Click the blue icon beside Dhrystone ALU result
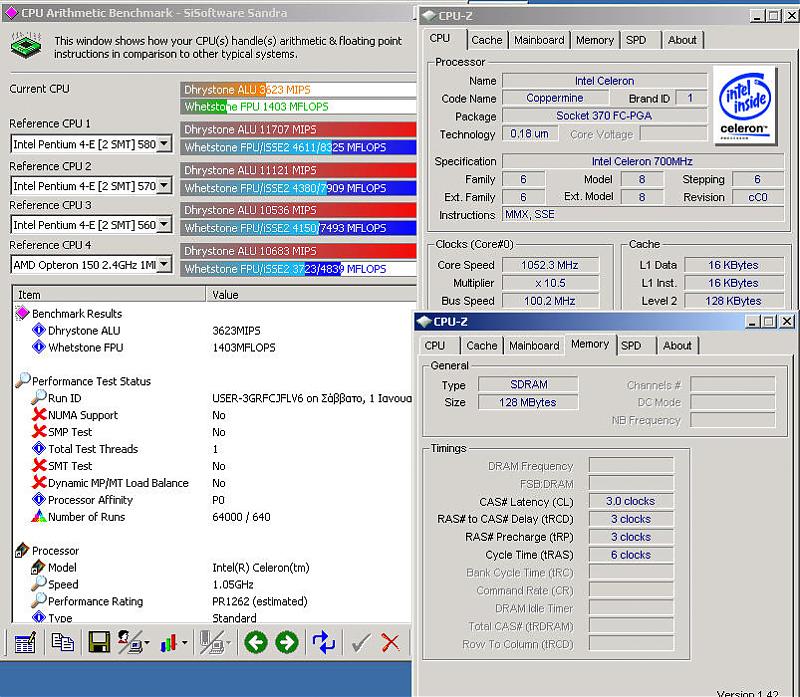This screenshot has height=697, width=800. pos(39,330)
